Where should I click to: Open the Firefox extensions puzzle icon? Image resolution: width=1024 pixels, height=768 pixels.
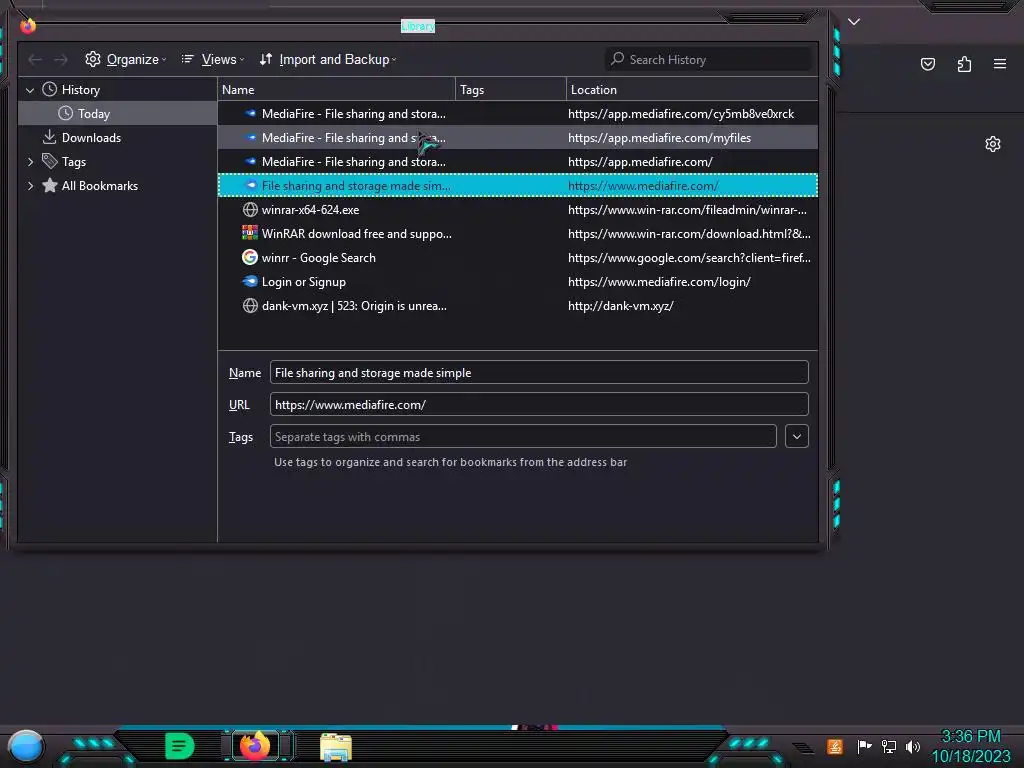coord(964,64)
